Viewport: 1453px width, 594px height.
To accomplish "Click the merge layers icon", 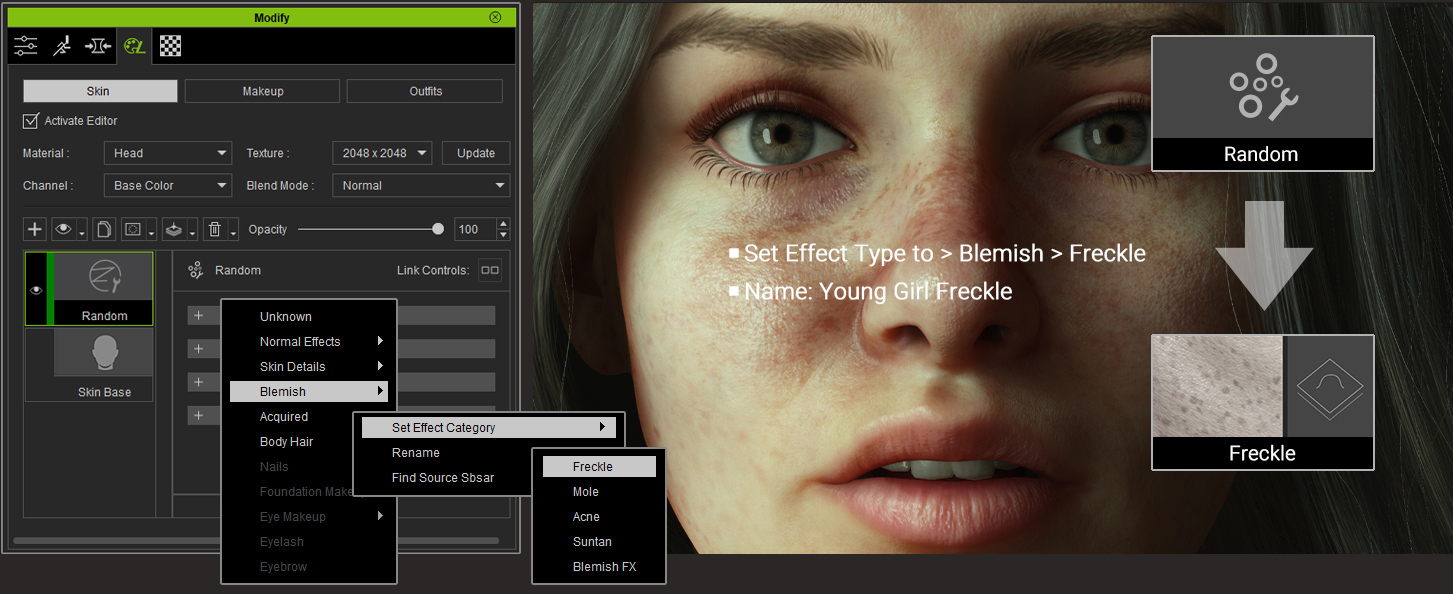I will 173,229.
